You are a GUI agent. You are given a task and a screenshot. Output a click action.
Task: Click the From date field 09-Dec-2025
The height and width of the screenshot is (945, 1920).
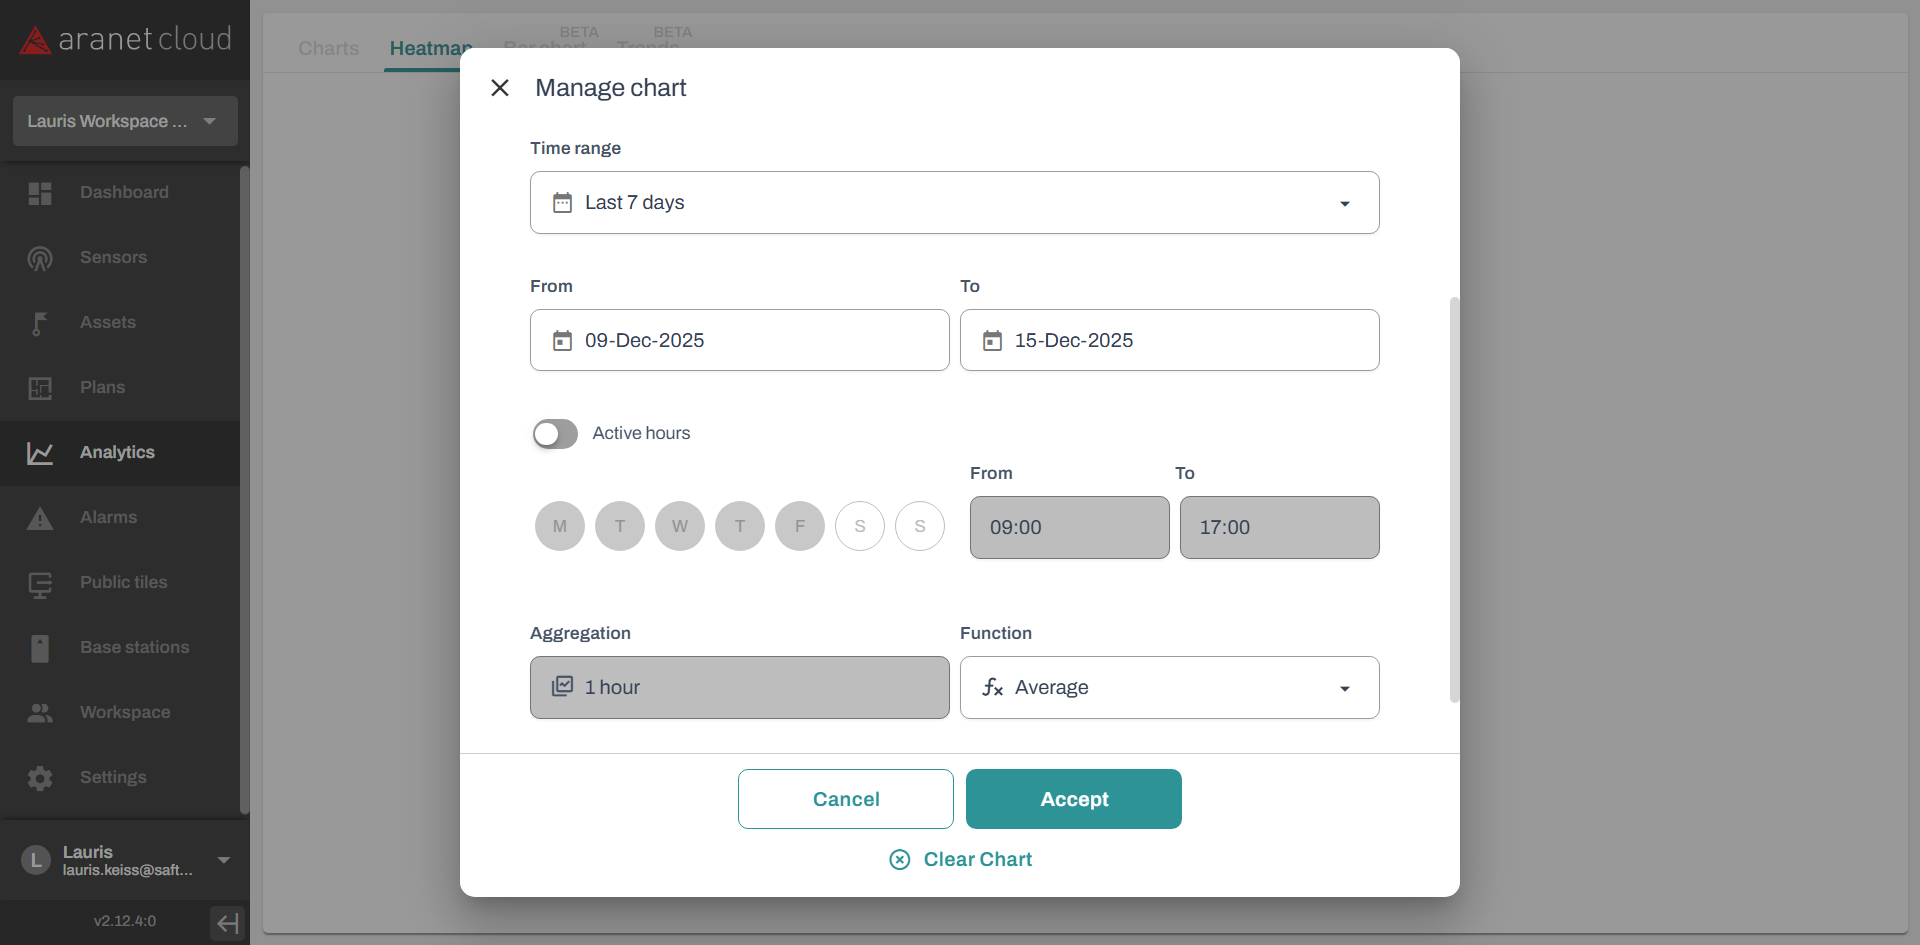coord(739,341)
